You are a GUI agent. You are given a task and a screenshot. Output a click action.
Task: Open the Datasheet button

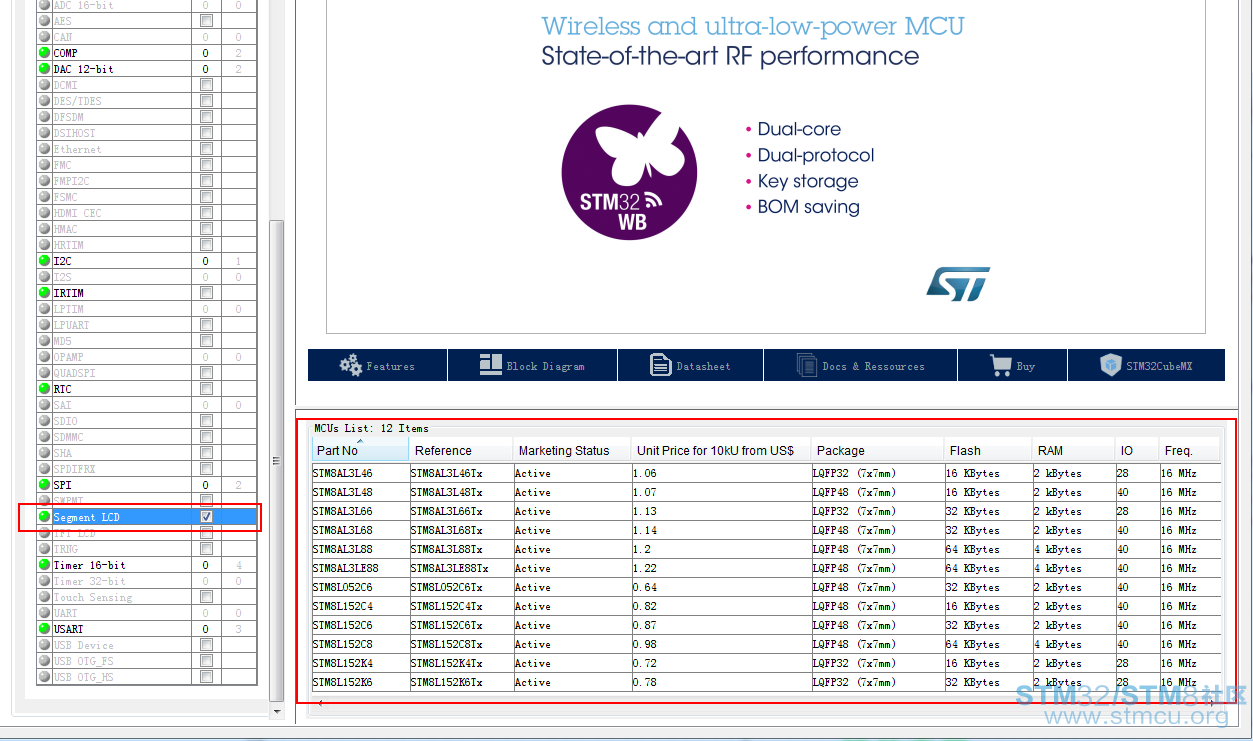pos(690,365)
